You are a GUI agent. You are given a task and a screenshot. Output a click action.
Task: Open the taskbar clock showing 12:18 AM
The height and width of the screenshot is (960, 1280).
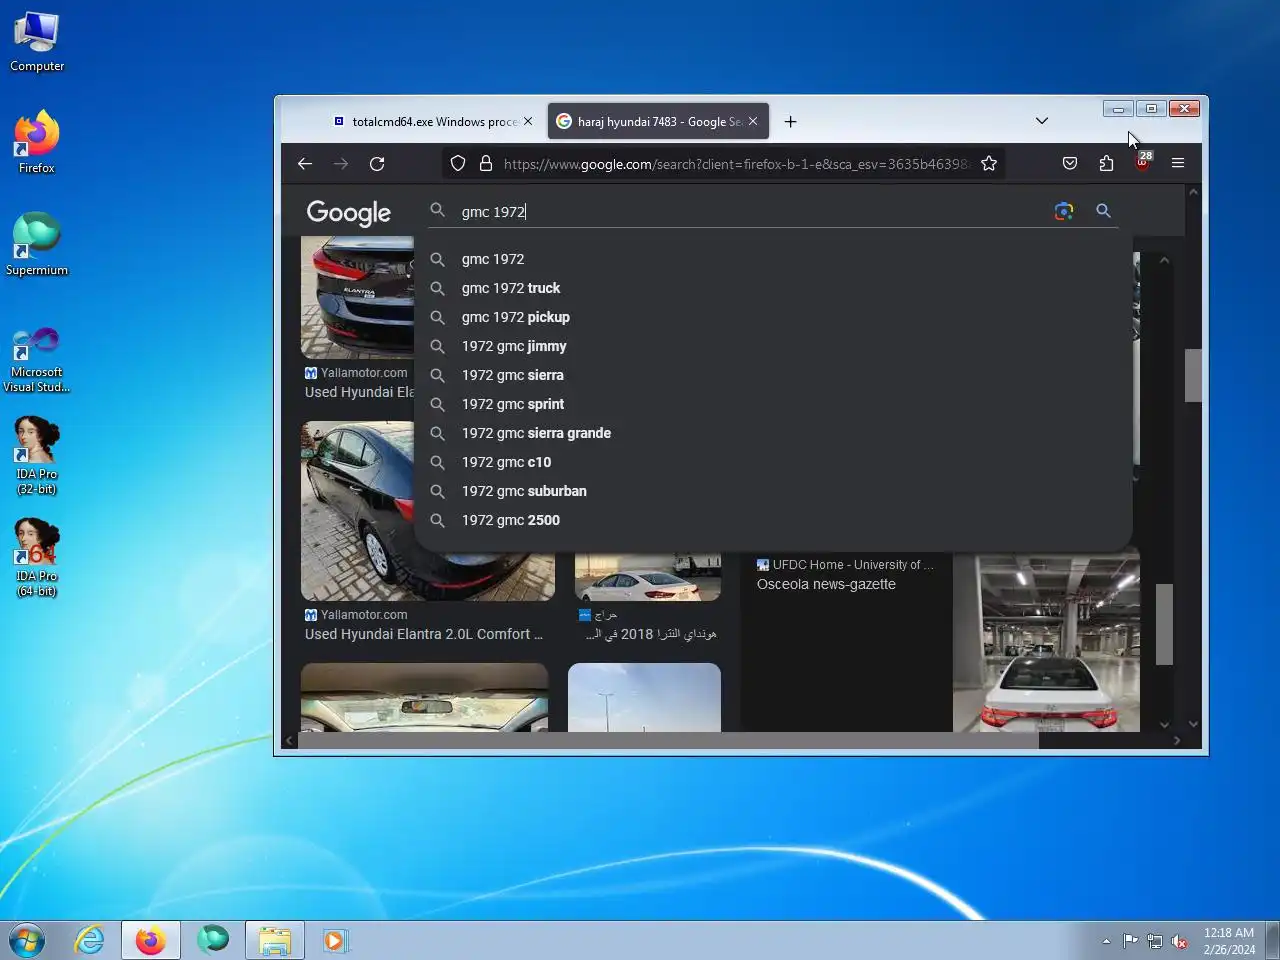(x=1229, y=941)
